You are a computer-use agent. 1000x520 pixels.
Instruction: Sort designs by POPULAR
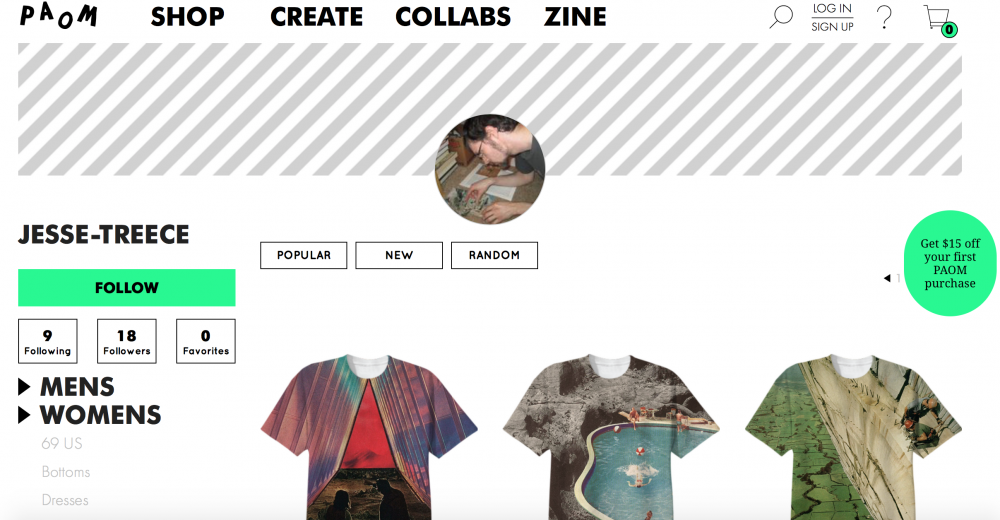tap(304, 255)
